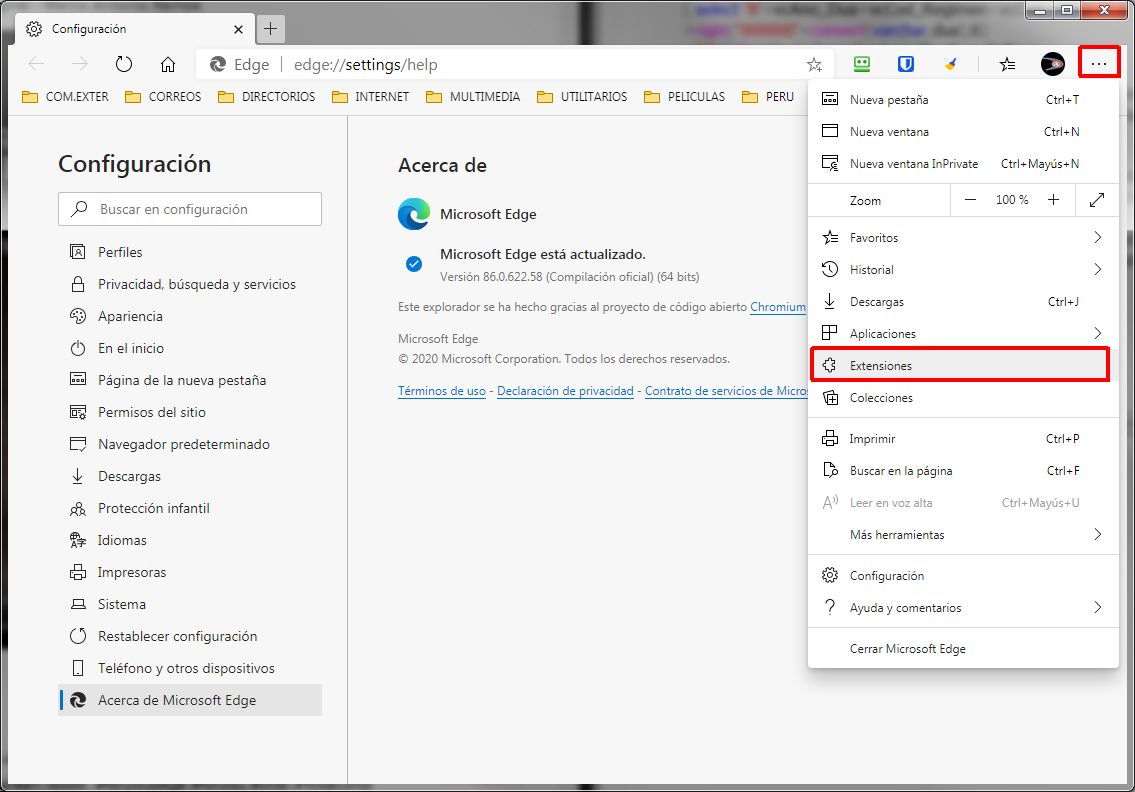Click the broom extension icon in toolbar
1135x792 pixels.
(x=950, y=64)
